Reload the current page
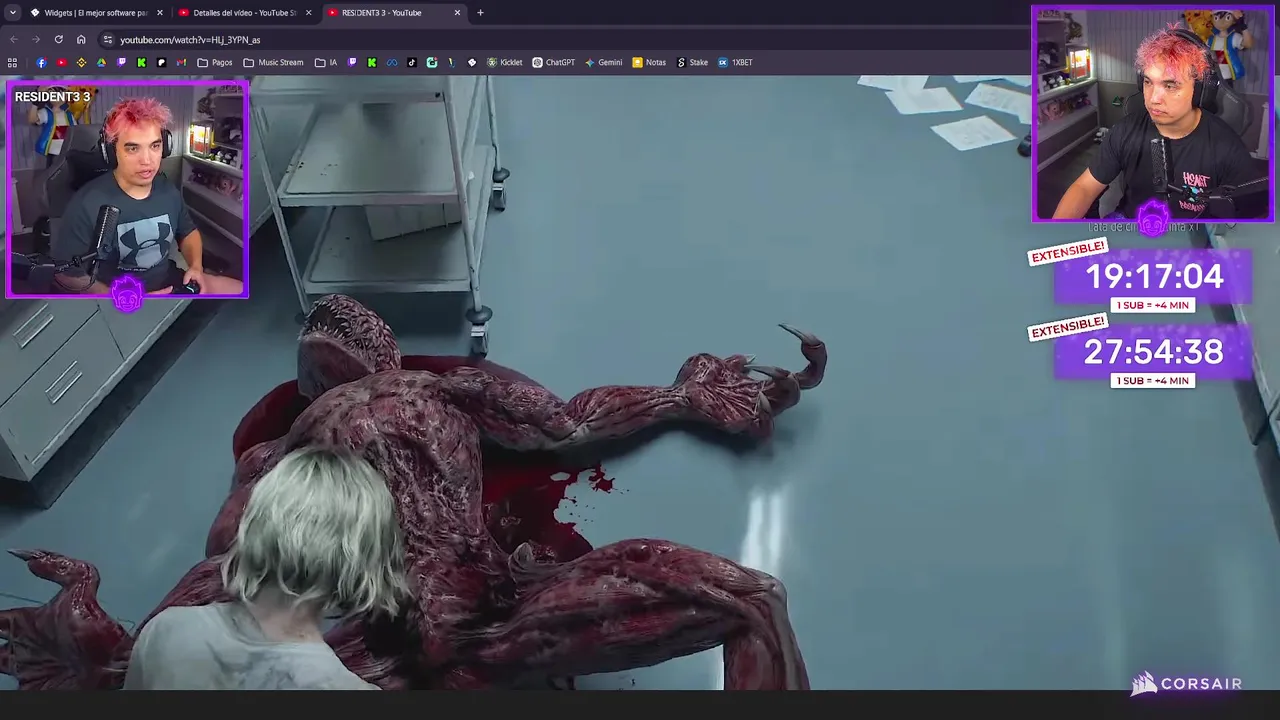 coord(59,40)
